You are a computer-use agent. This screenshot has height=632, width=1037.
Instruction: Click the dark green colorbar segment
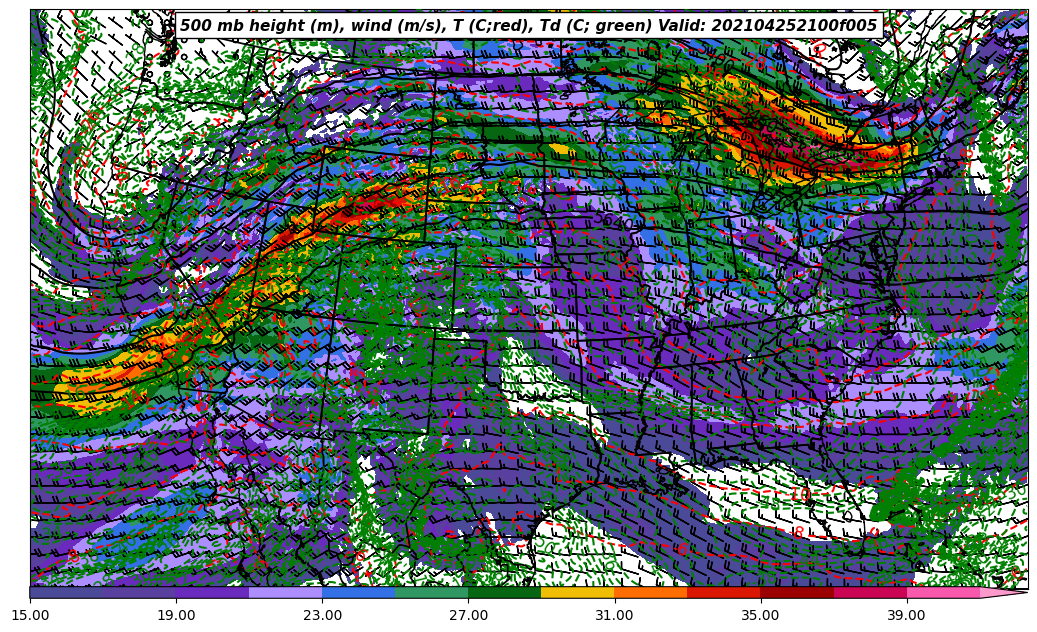(x=504, y=592)
